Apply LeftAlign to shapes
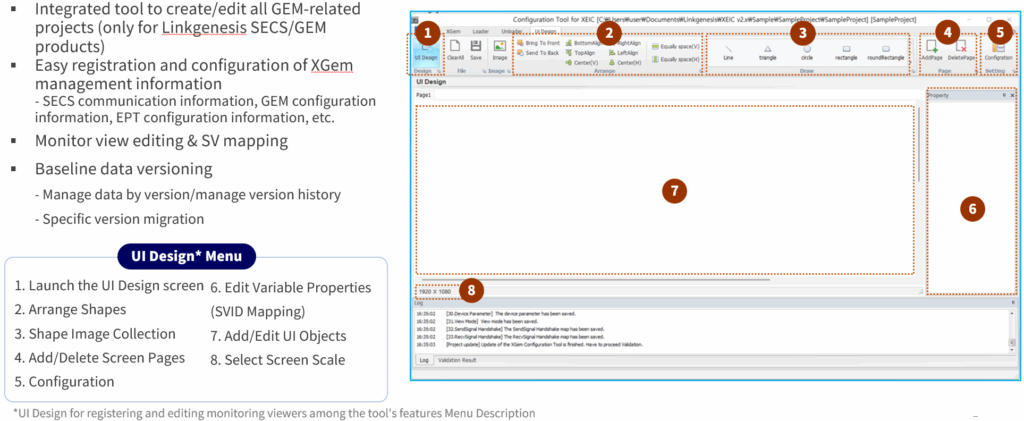 [623, 52]
